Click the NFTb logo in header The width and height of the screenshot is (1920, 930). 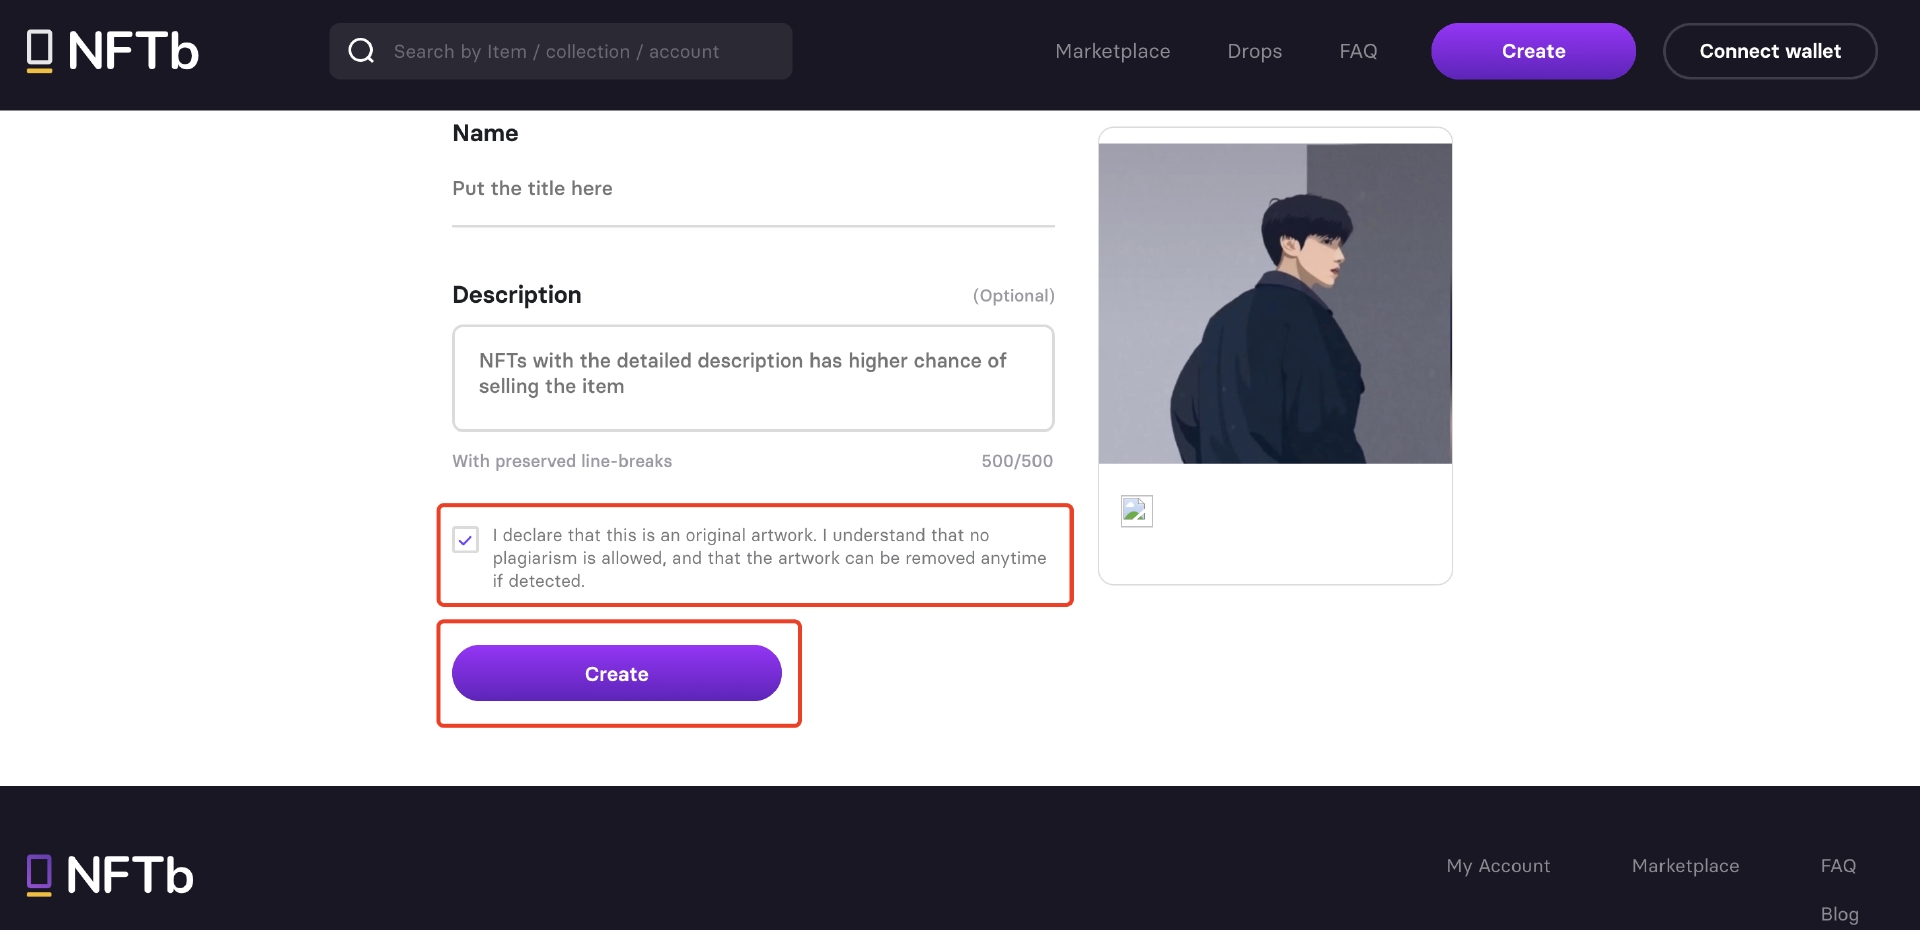pos(113,51)
